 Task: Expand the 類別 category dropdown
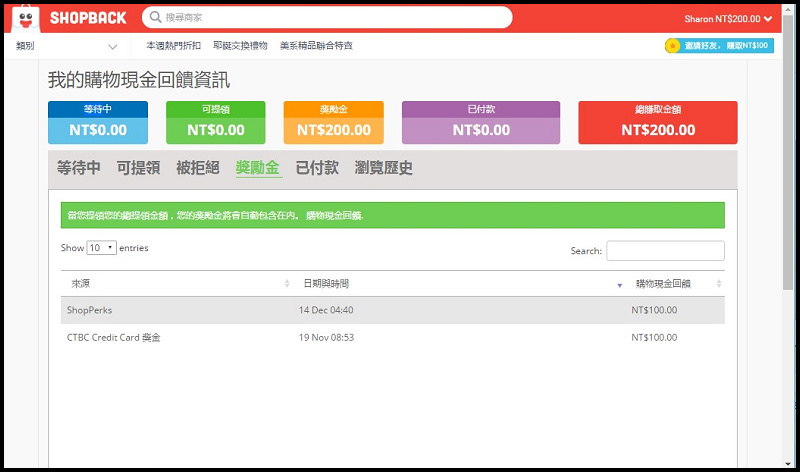pyautogui.click(x=66, y=46)
